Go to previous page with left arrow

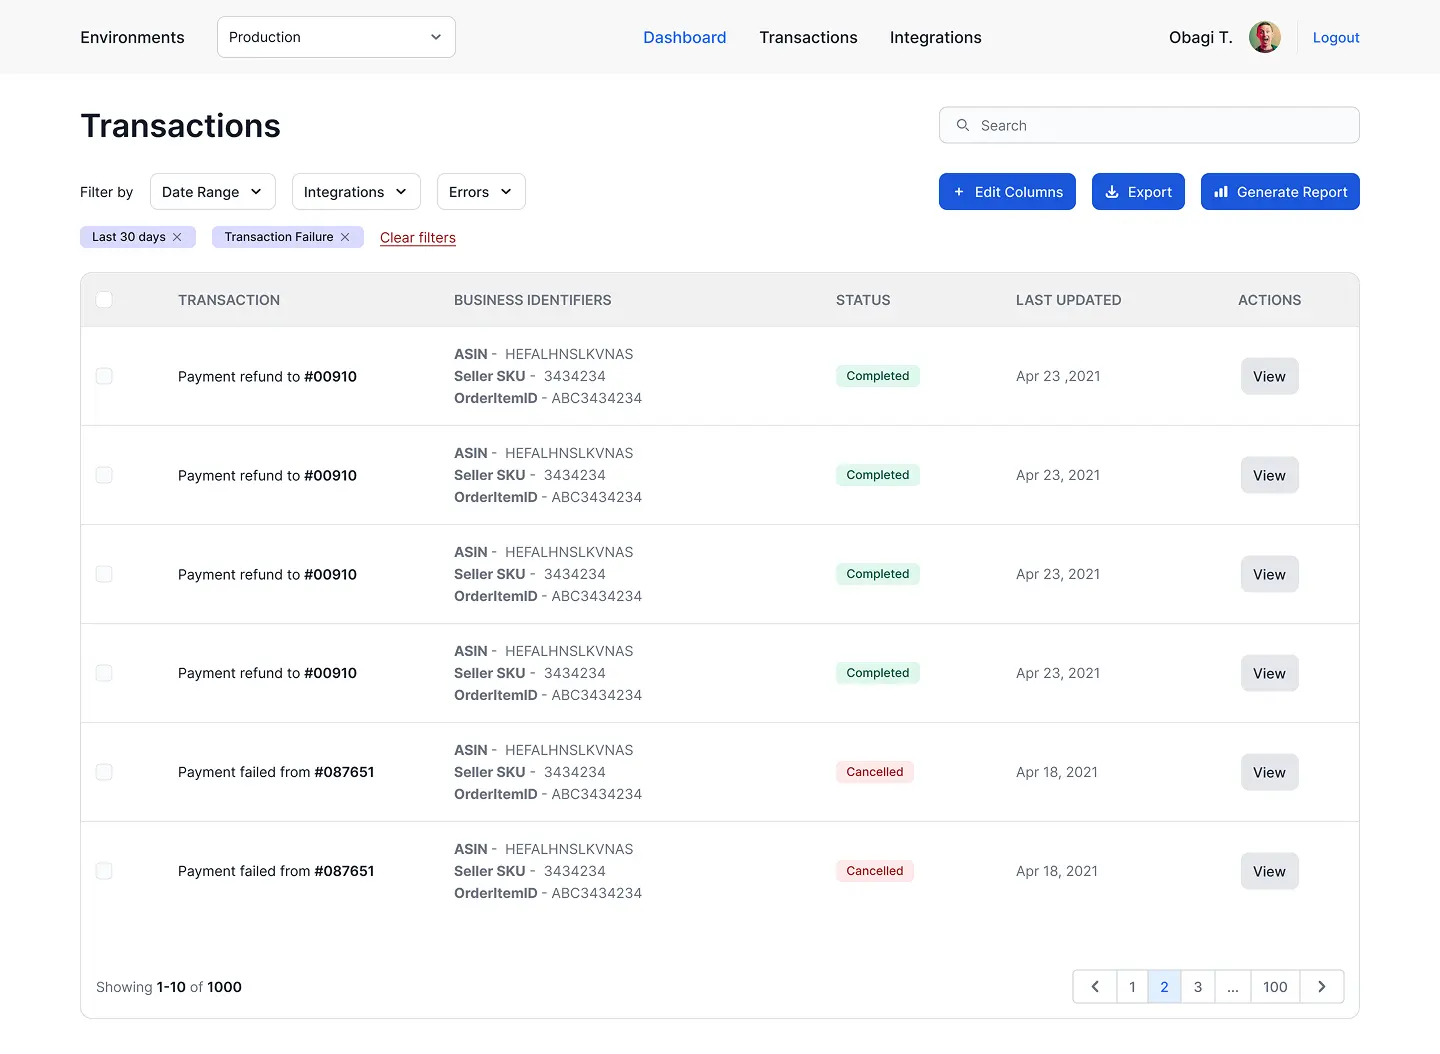tap(1095, 987)
